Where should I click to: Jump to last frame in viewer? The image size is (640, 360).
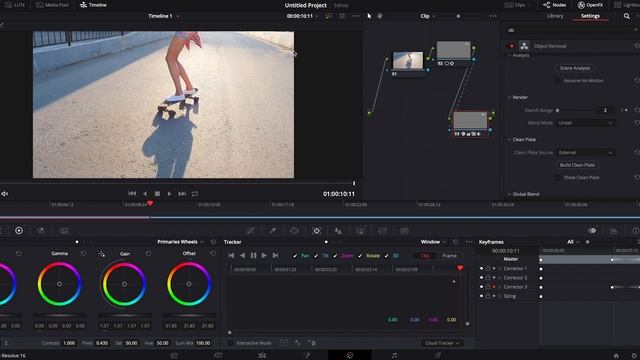[x=182, y=193]
